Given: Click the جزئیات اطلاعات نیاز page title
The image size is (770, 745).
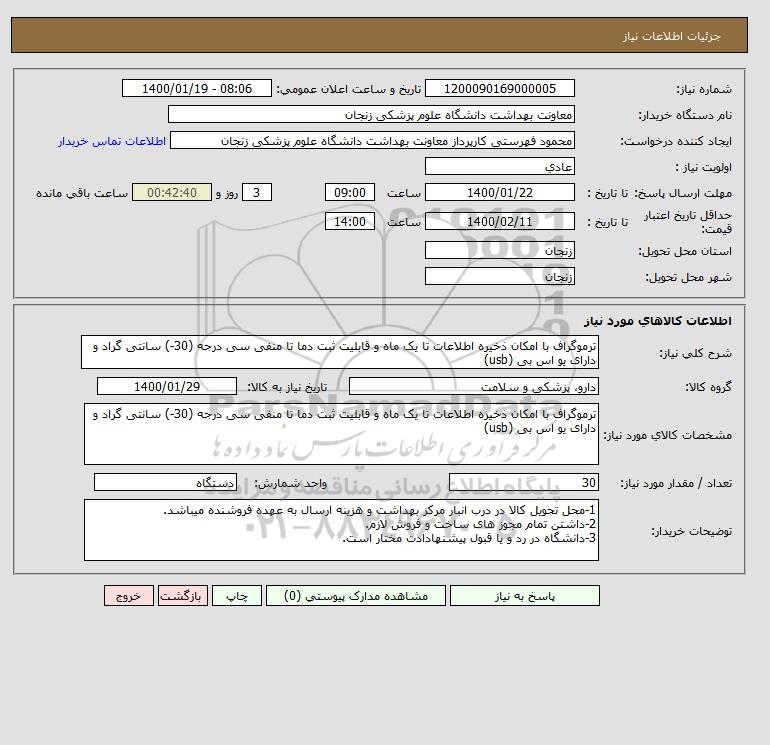Looking at the screenshot, I should pyautogui.click(x=671, y=36).
